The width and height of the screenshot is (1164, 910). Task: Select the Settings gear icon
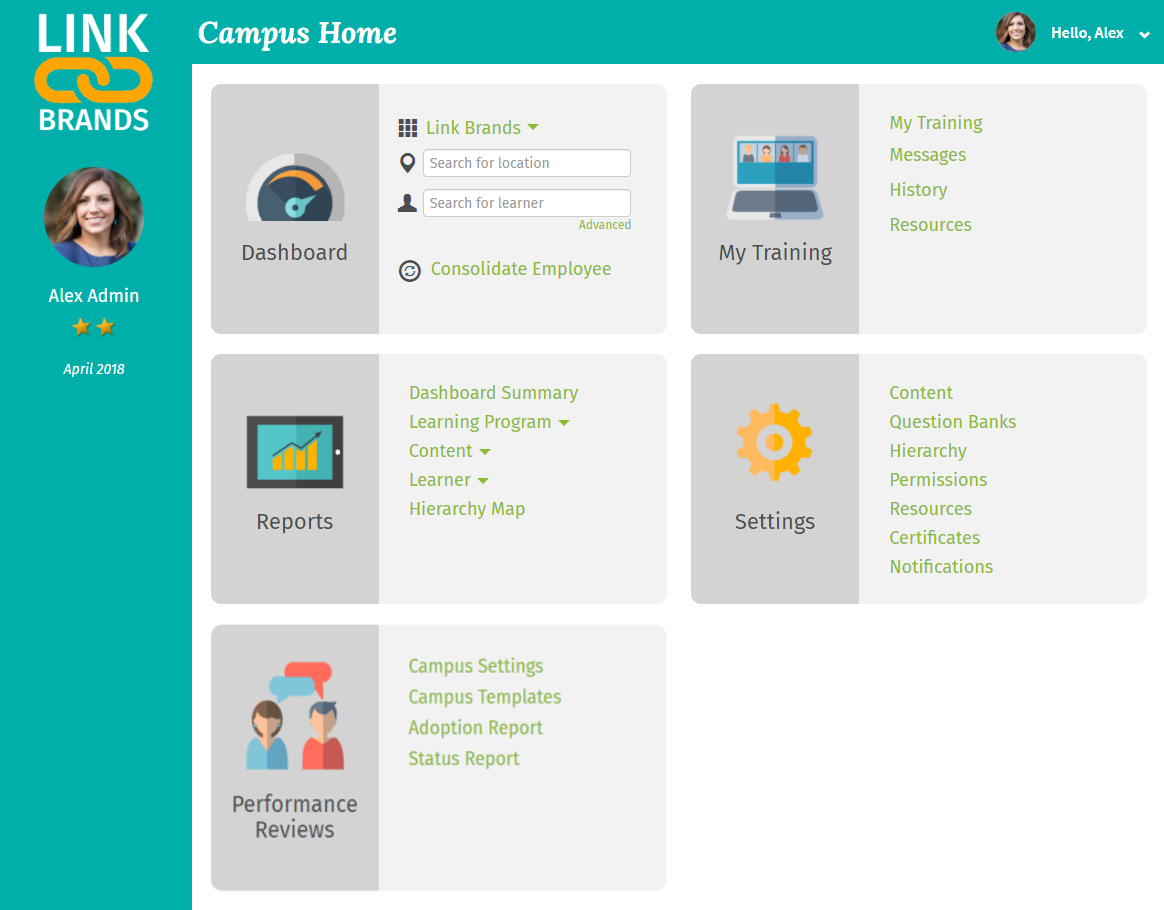click(775, 441)
